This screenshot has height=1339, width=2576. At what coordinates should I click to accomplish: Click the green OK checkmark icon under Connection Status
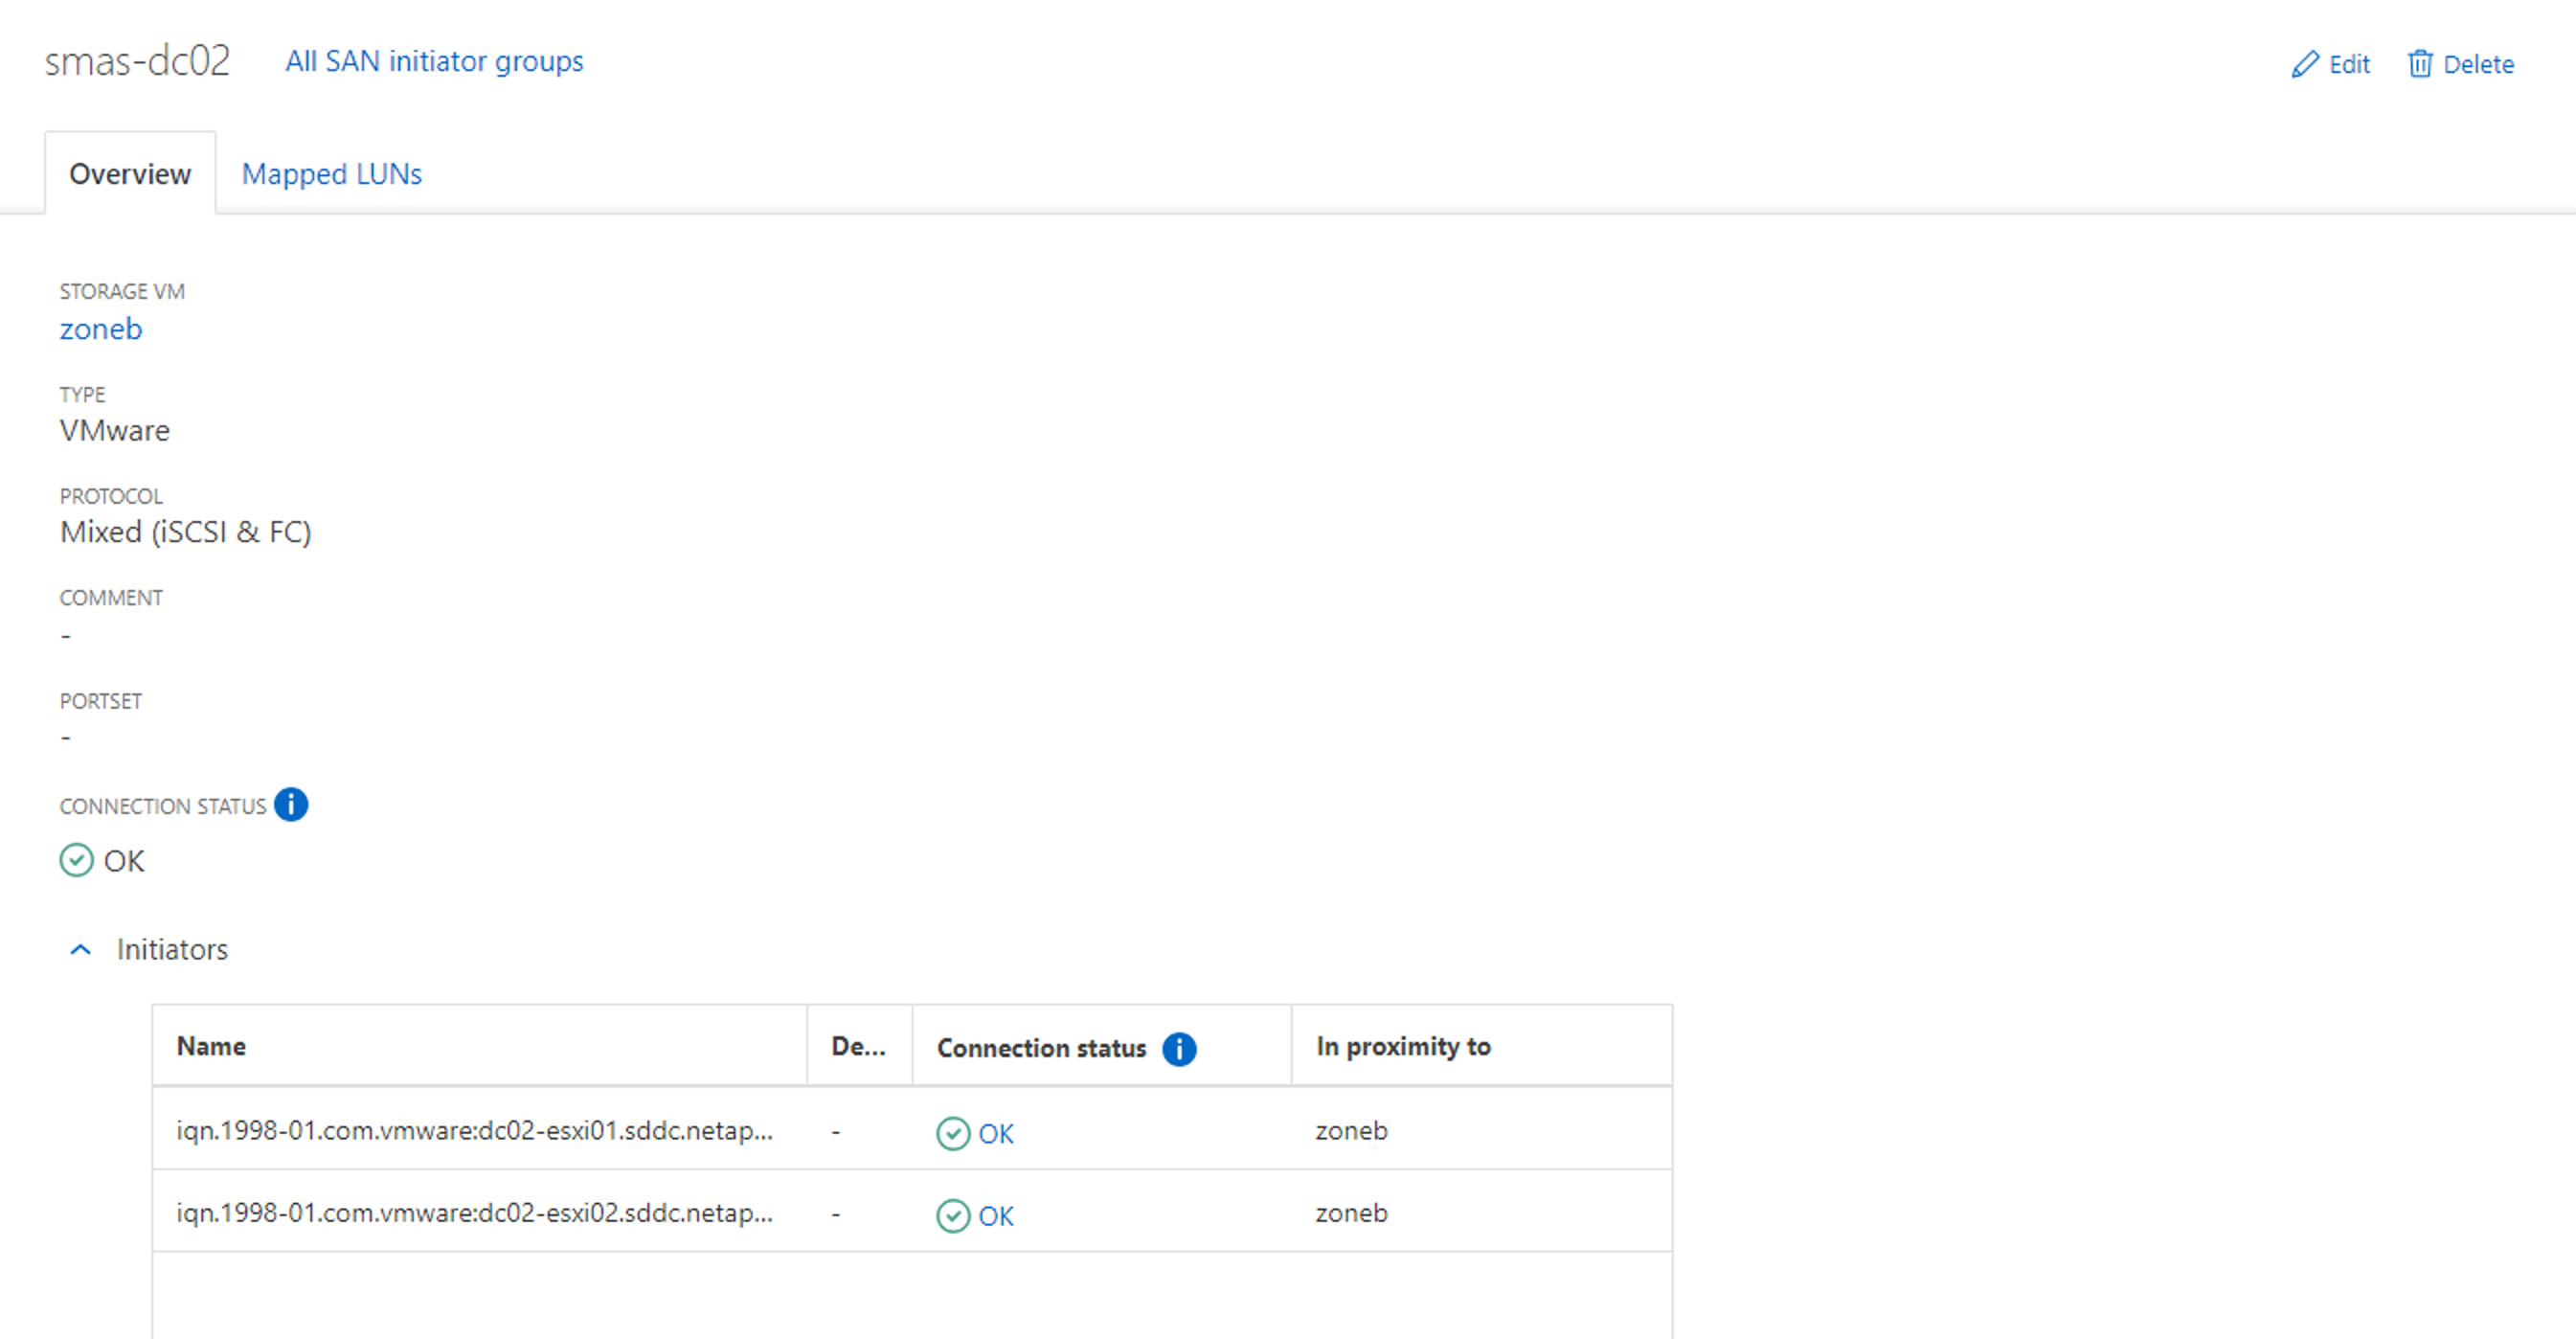coord(76,860)
